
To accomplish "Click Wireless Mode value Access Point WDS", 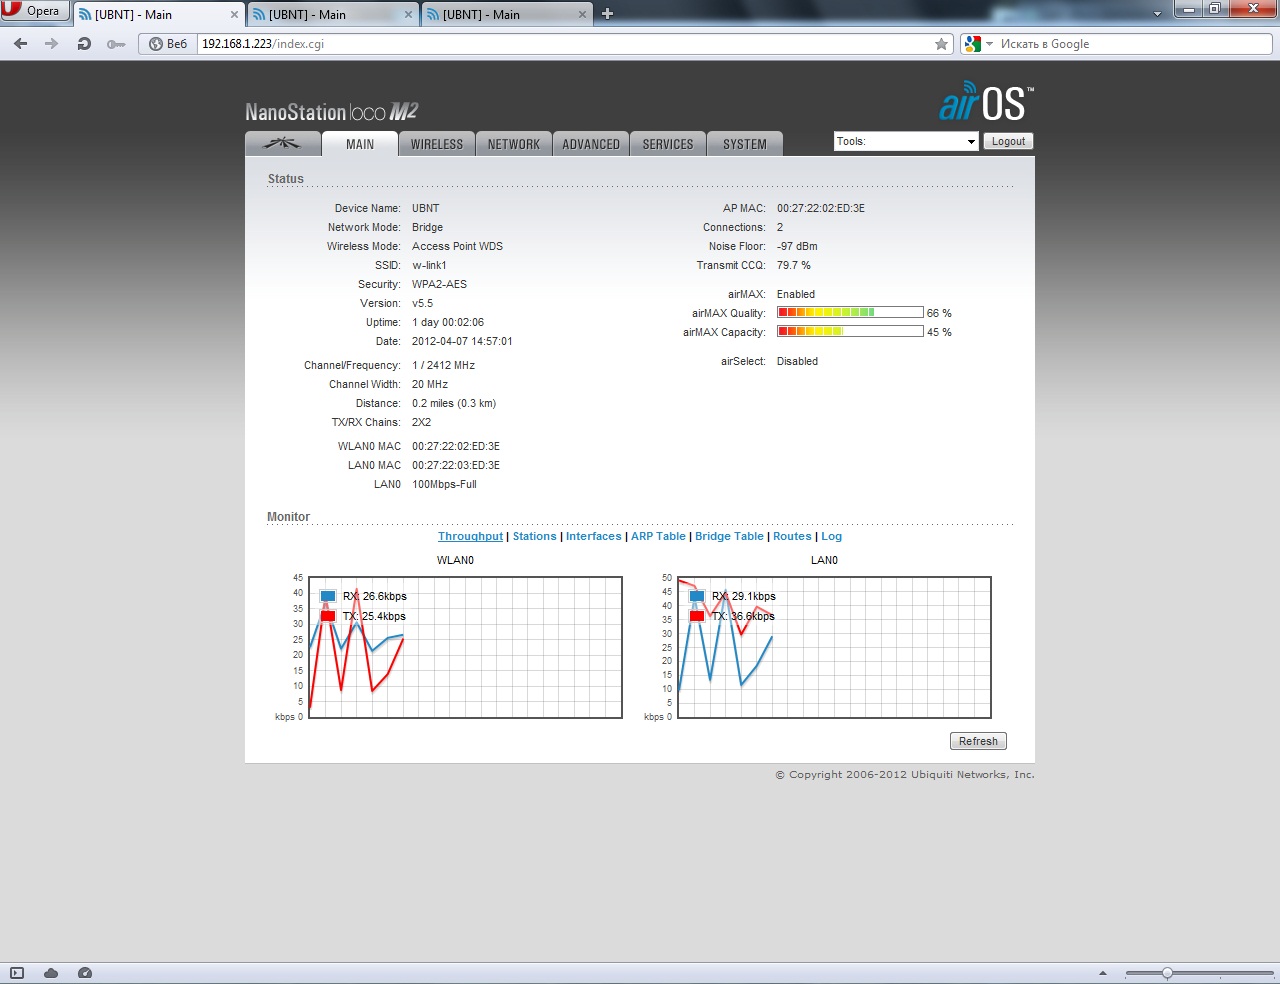I will (x=457, y=246).
